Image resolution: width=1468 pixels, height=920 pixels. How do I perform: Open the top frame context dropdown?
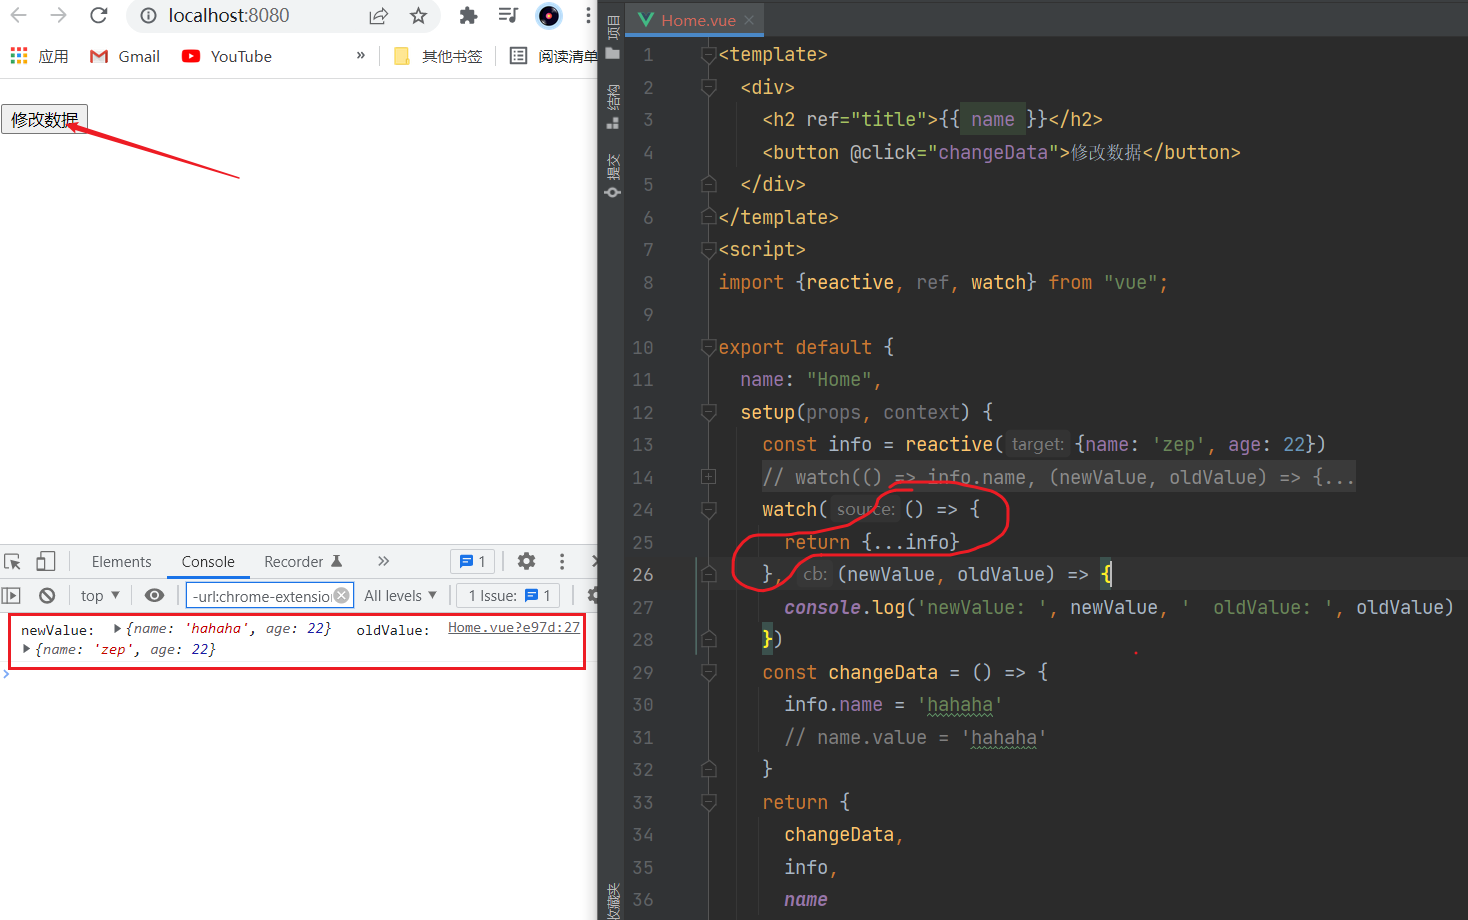coord(98,595)
